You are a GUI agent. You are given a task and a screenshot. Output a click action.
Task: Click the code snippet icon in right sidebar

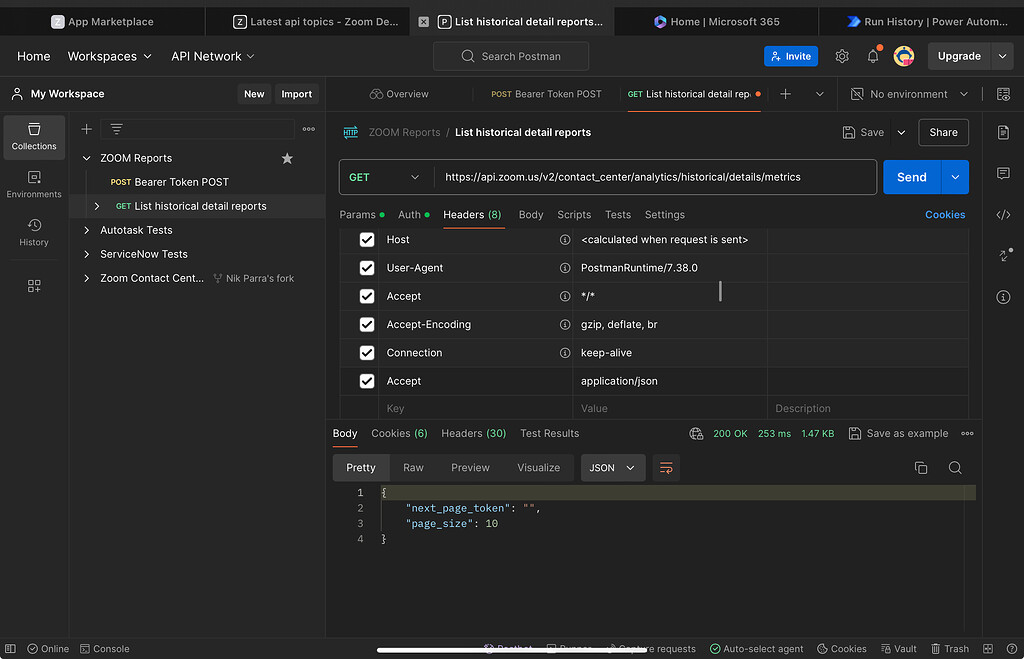click(1003, 214)
